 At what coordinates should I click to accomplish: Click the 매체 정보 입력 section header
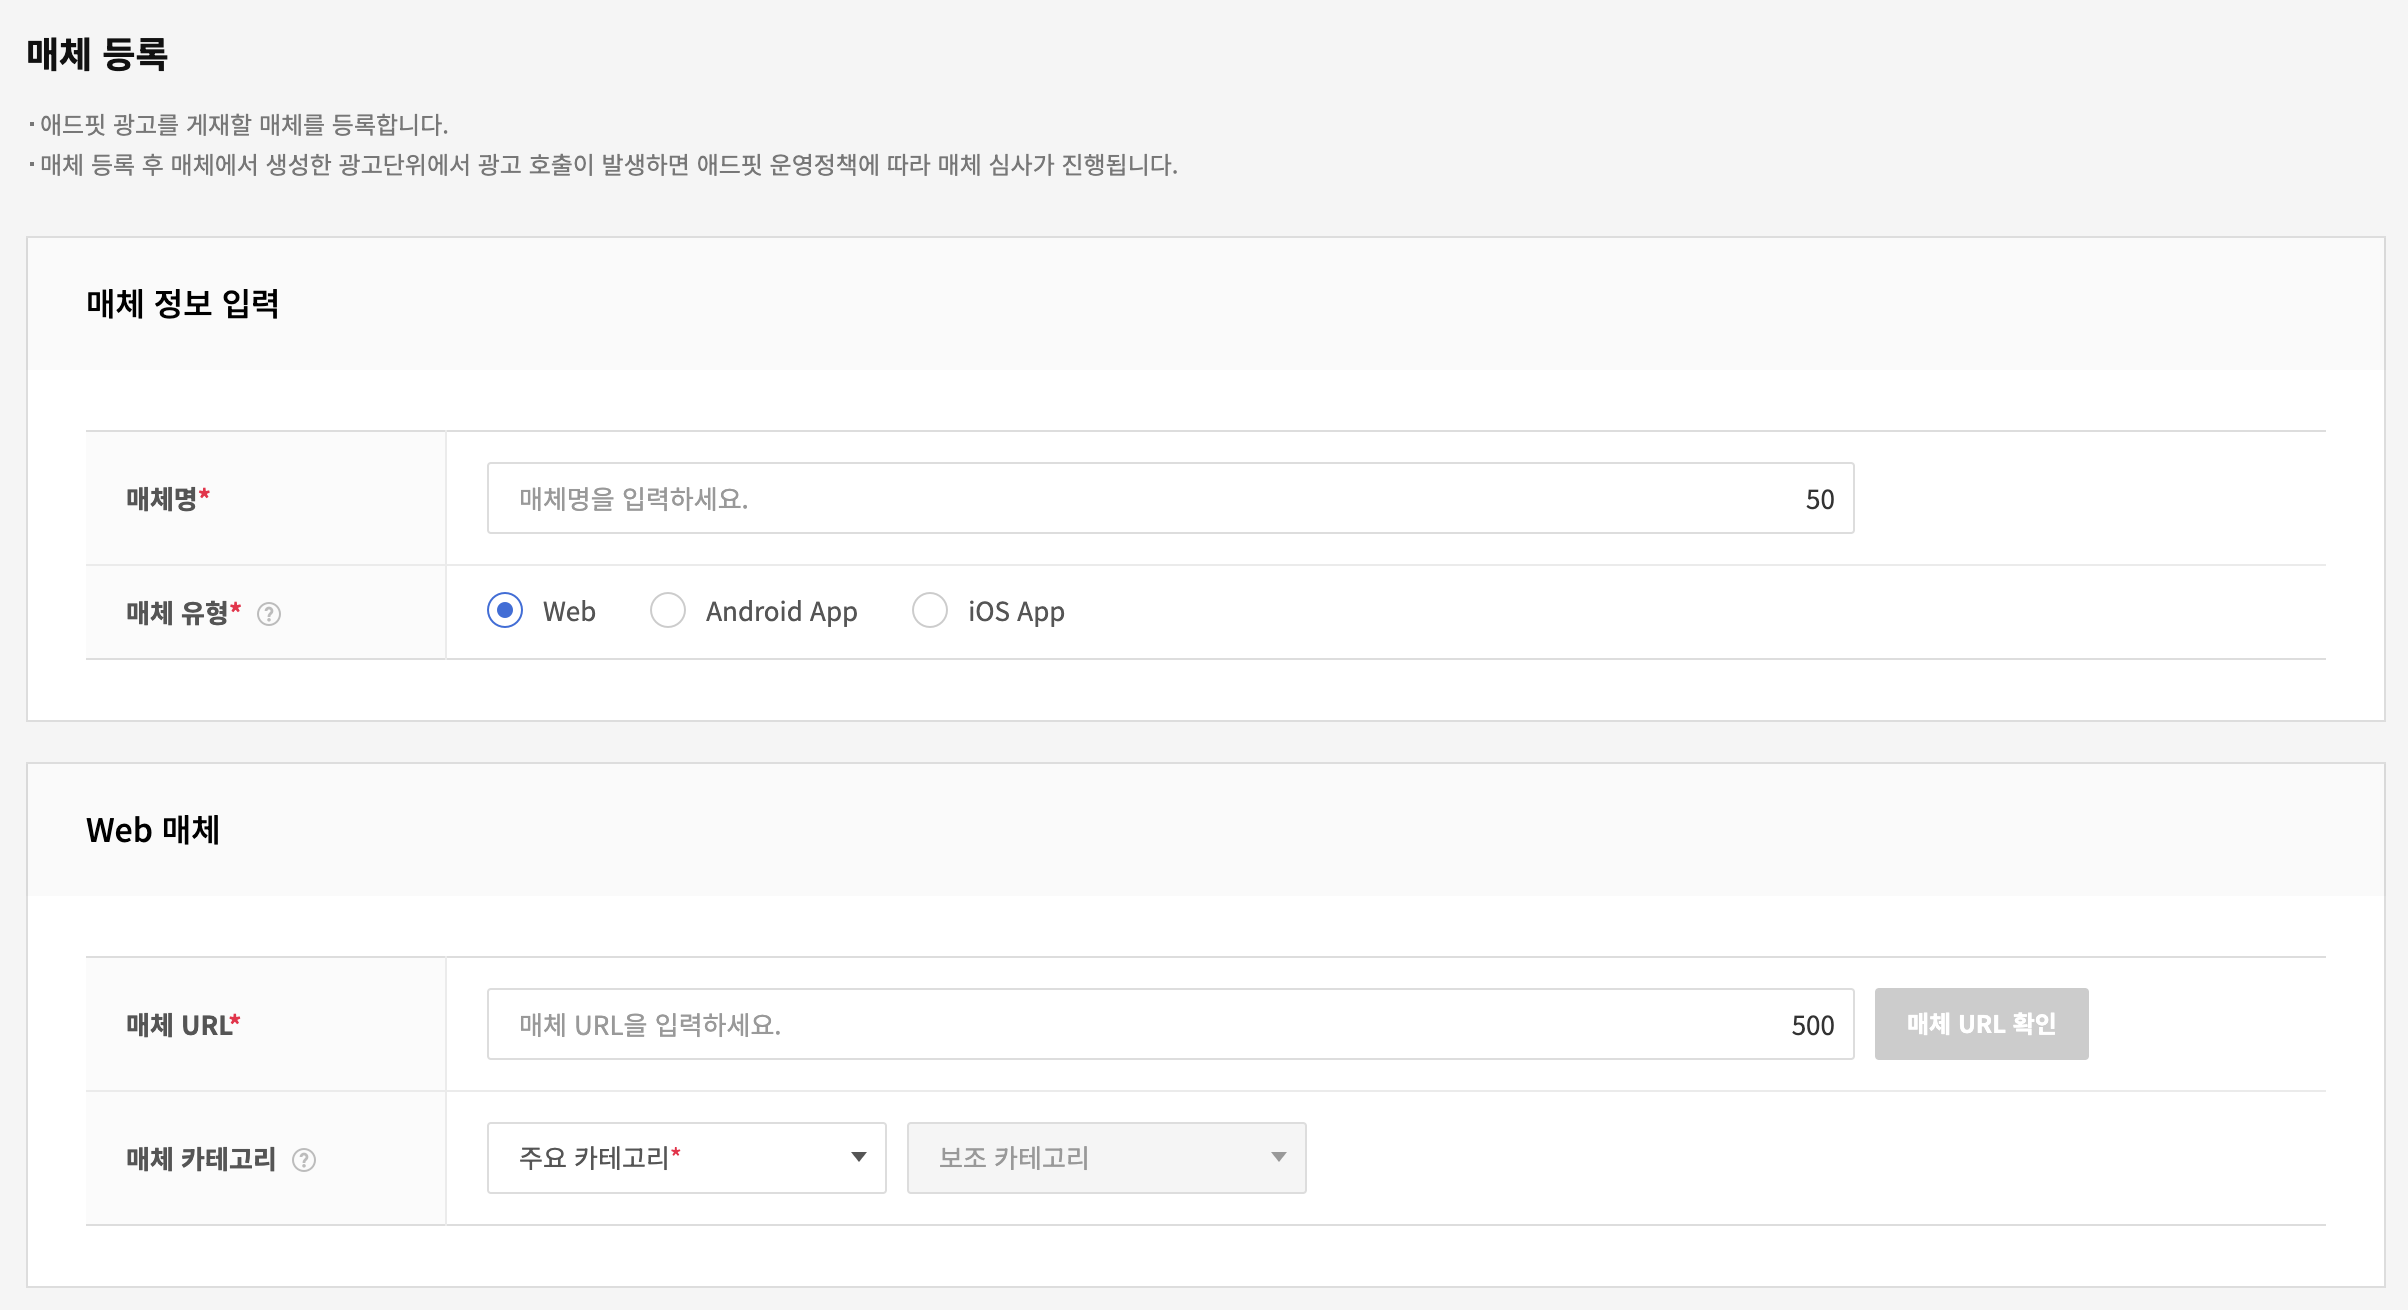point(183,303)
